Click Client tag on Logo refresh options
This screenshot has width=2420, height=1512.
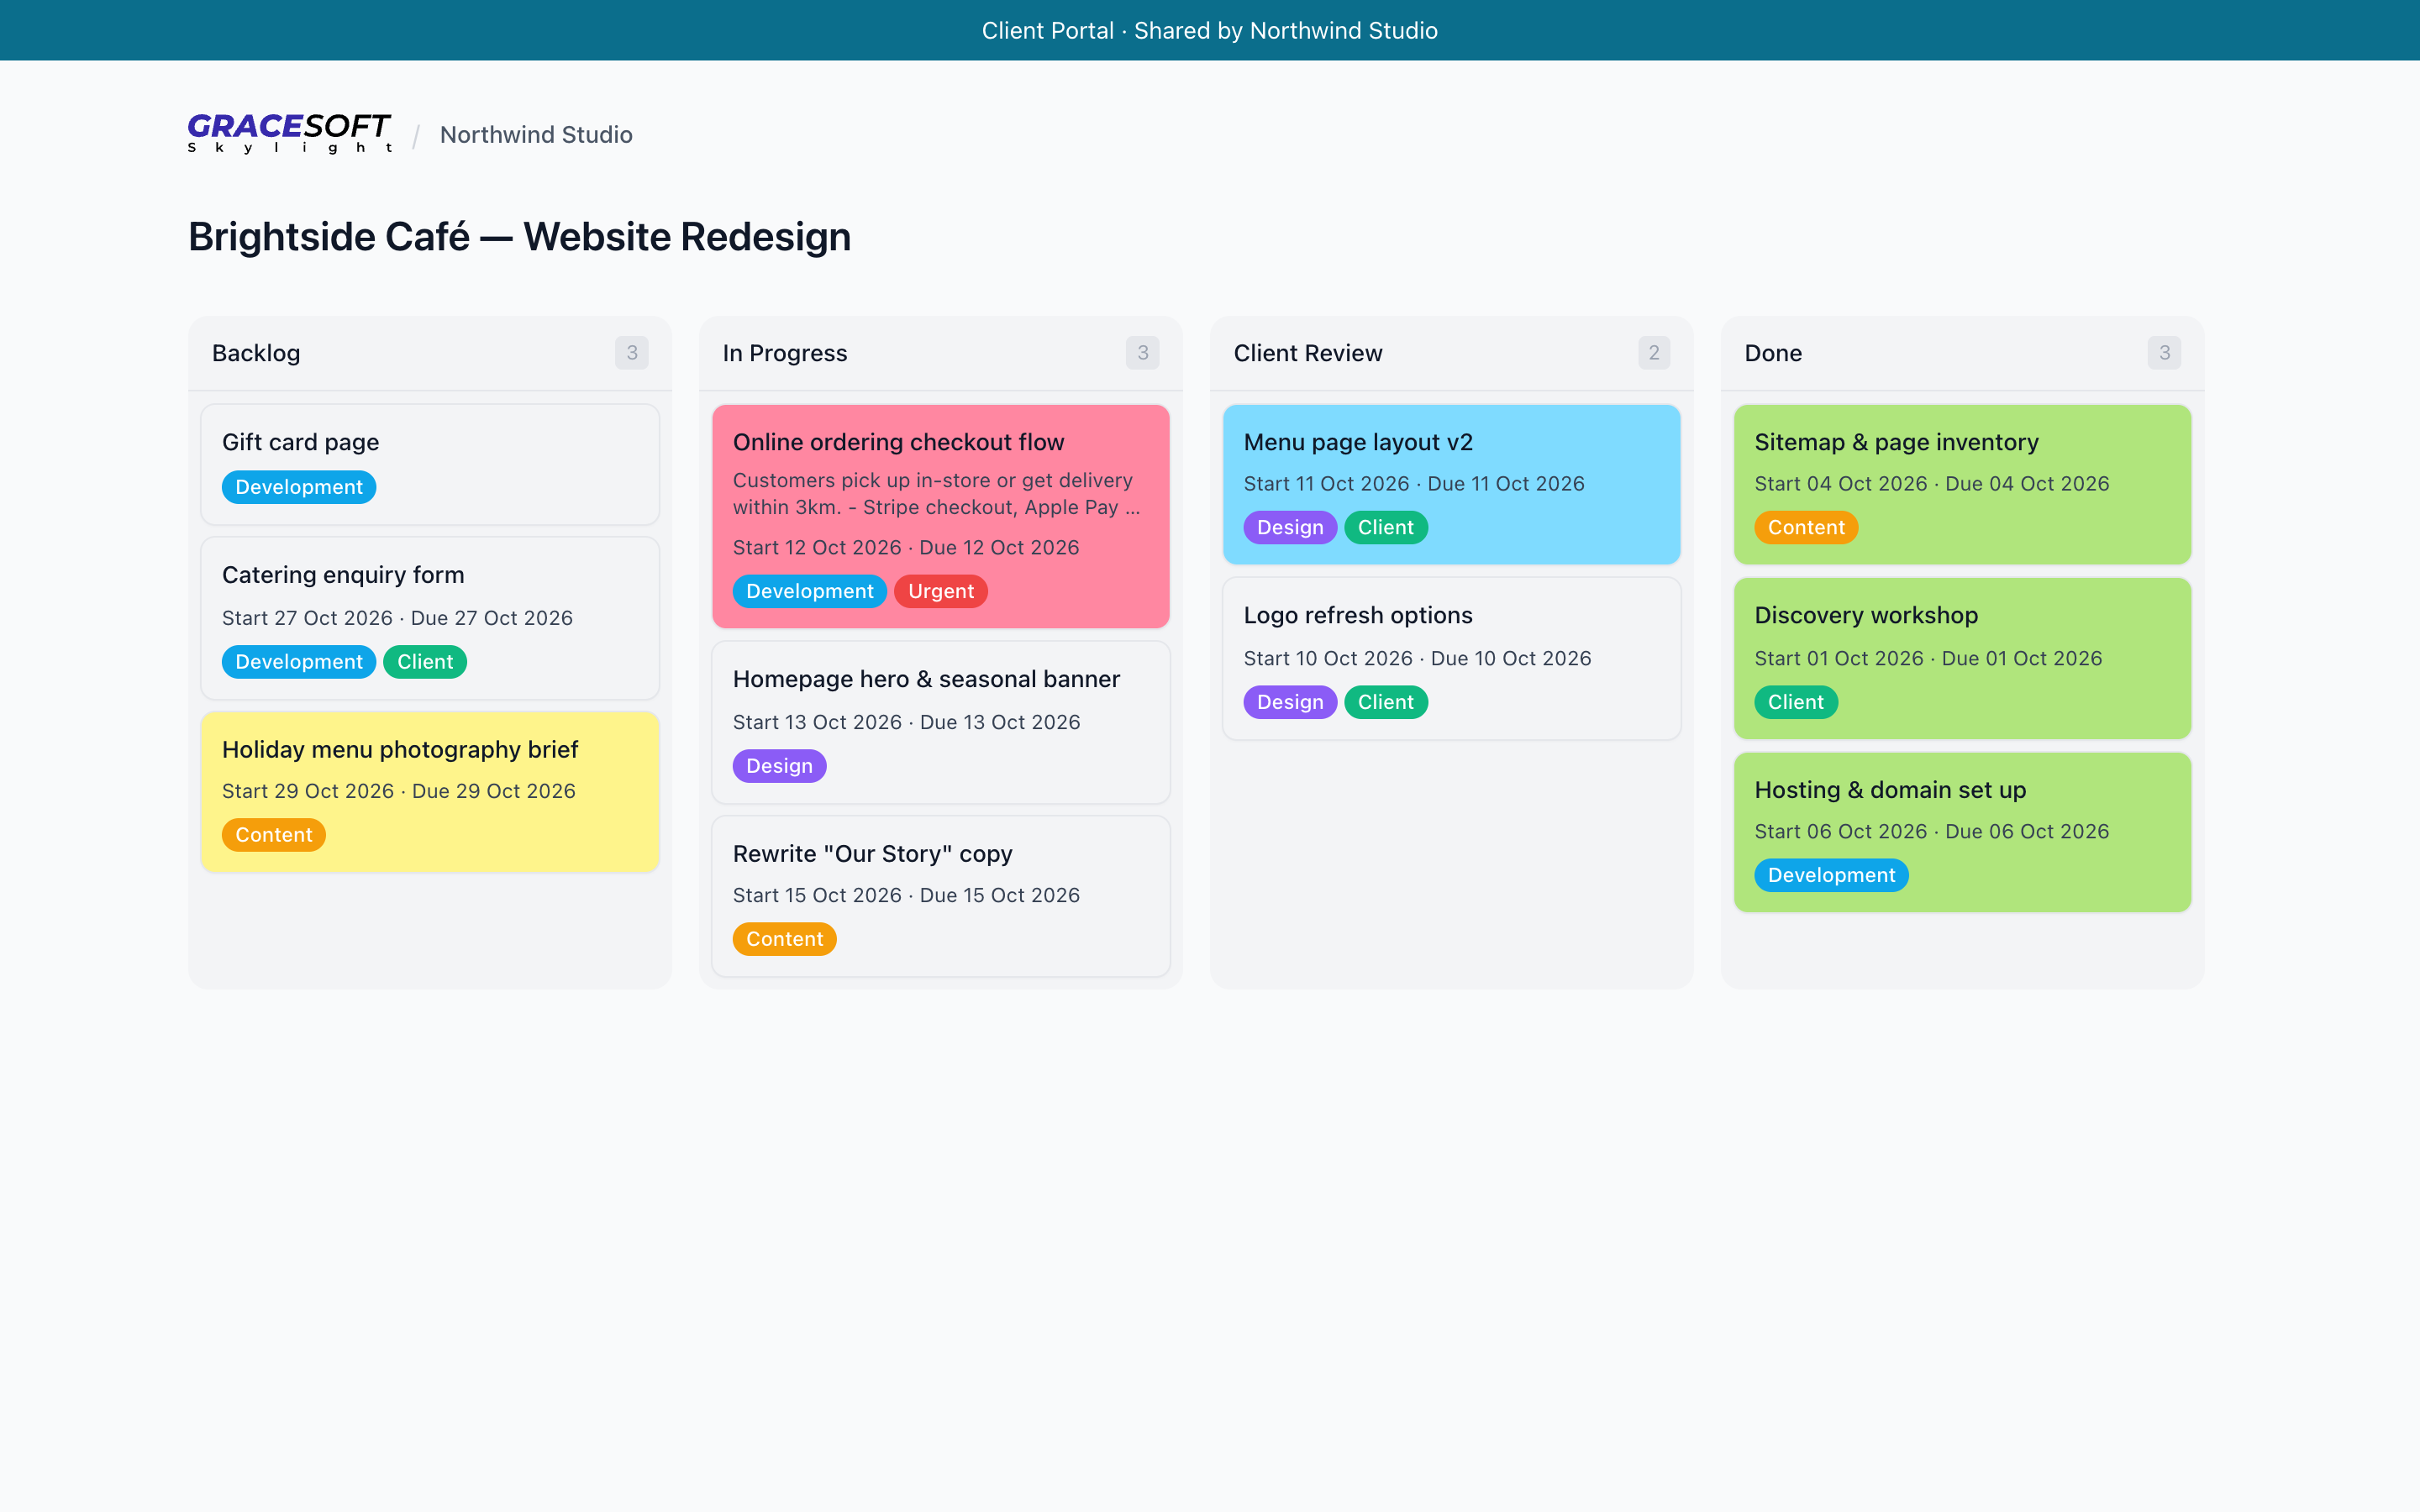point(1386,702)
